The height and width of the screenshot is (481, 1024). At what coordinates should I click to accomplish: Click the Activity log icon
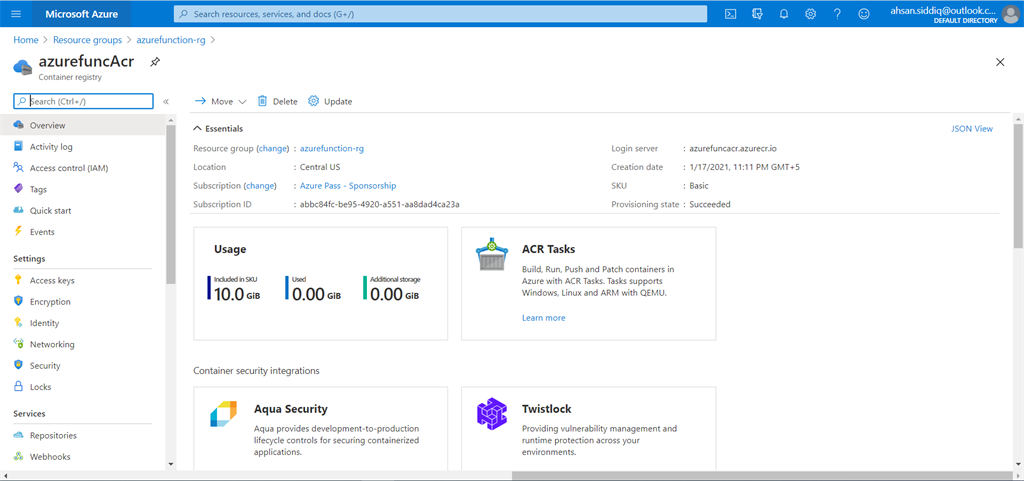pyautogui.click(x=18, y=146)
